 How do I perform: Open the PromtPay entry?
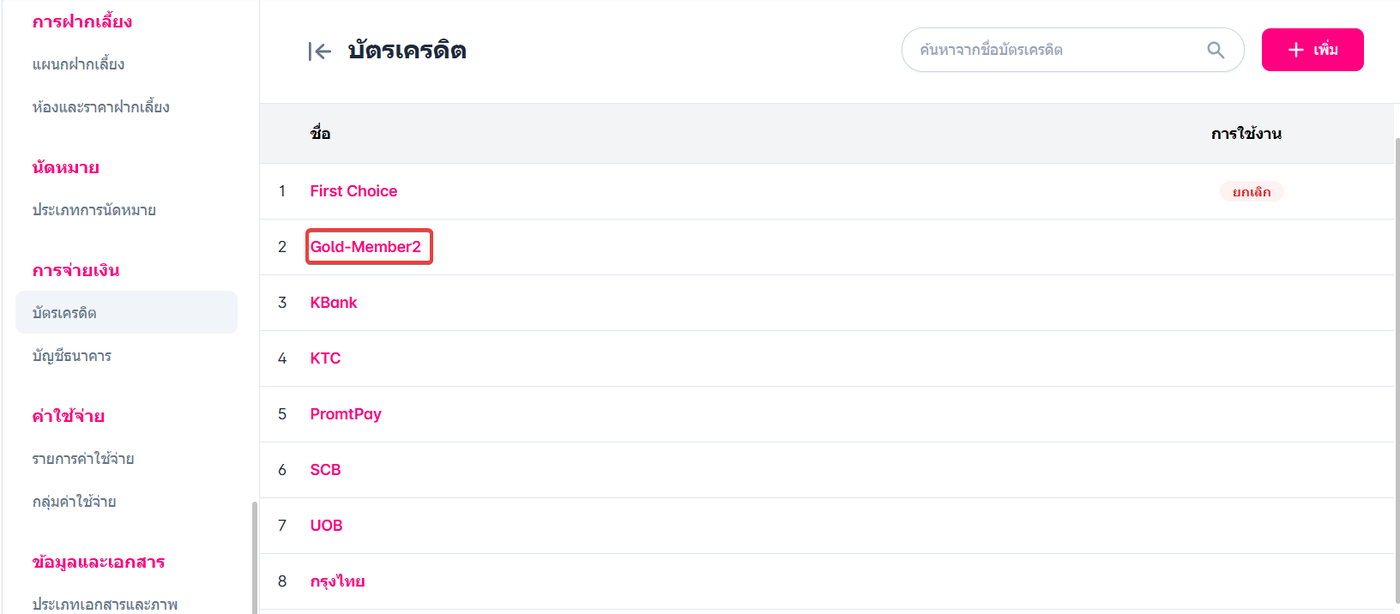pyautogui.click(x=345, y=414)
